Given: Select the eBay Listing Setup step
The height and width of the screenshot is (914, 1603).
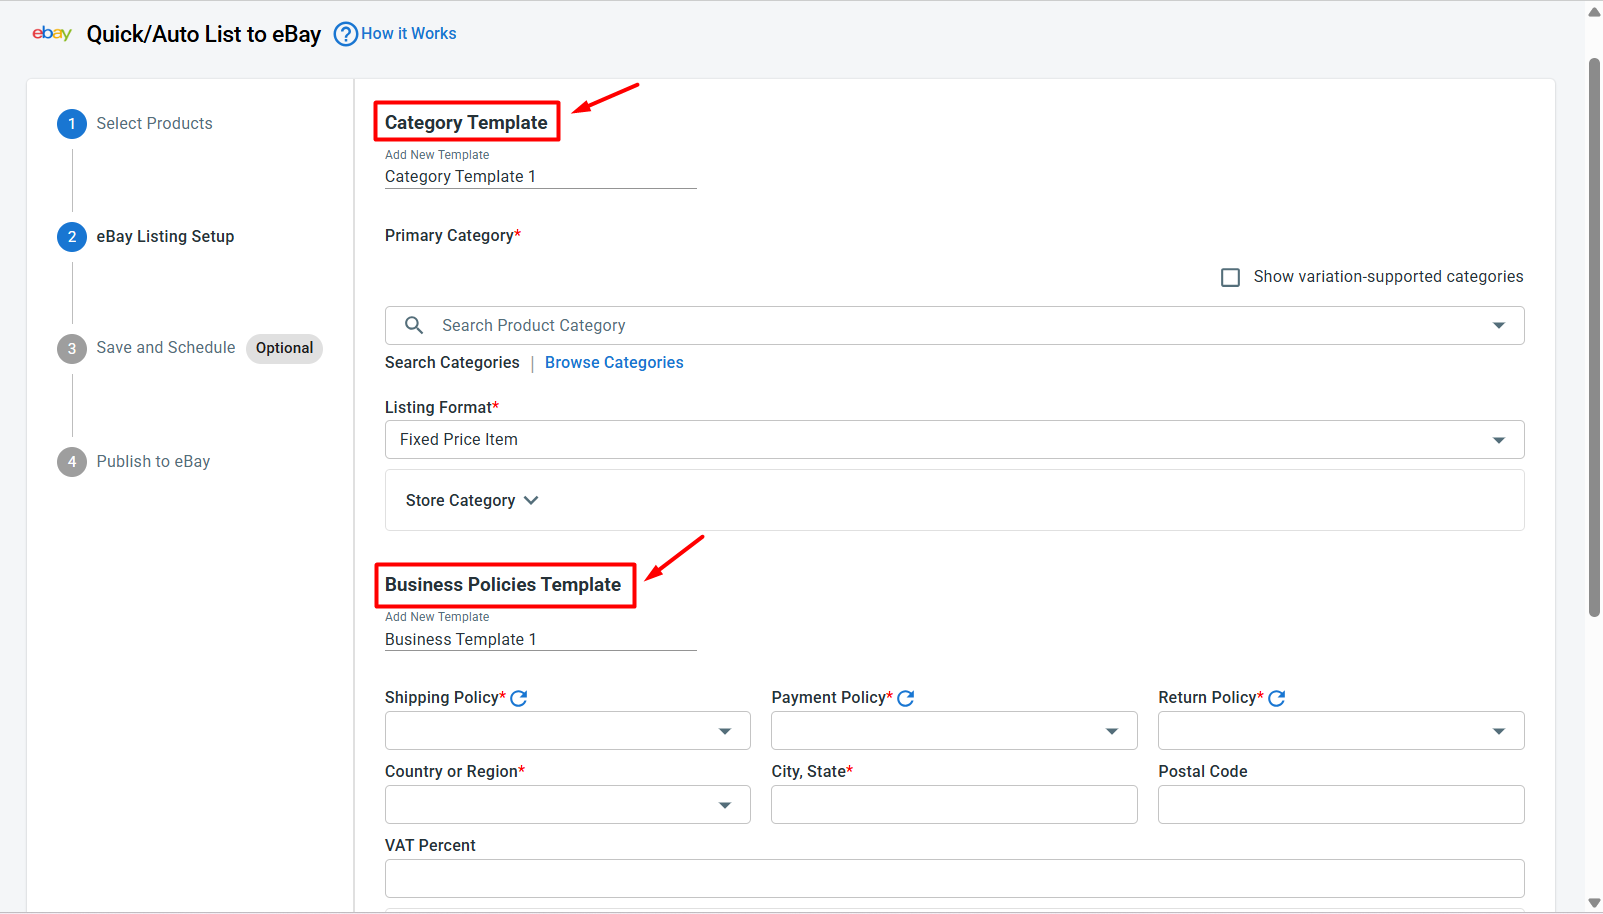Looking at the screenshot, I should (165, 237).
